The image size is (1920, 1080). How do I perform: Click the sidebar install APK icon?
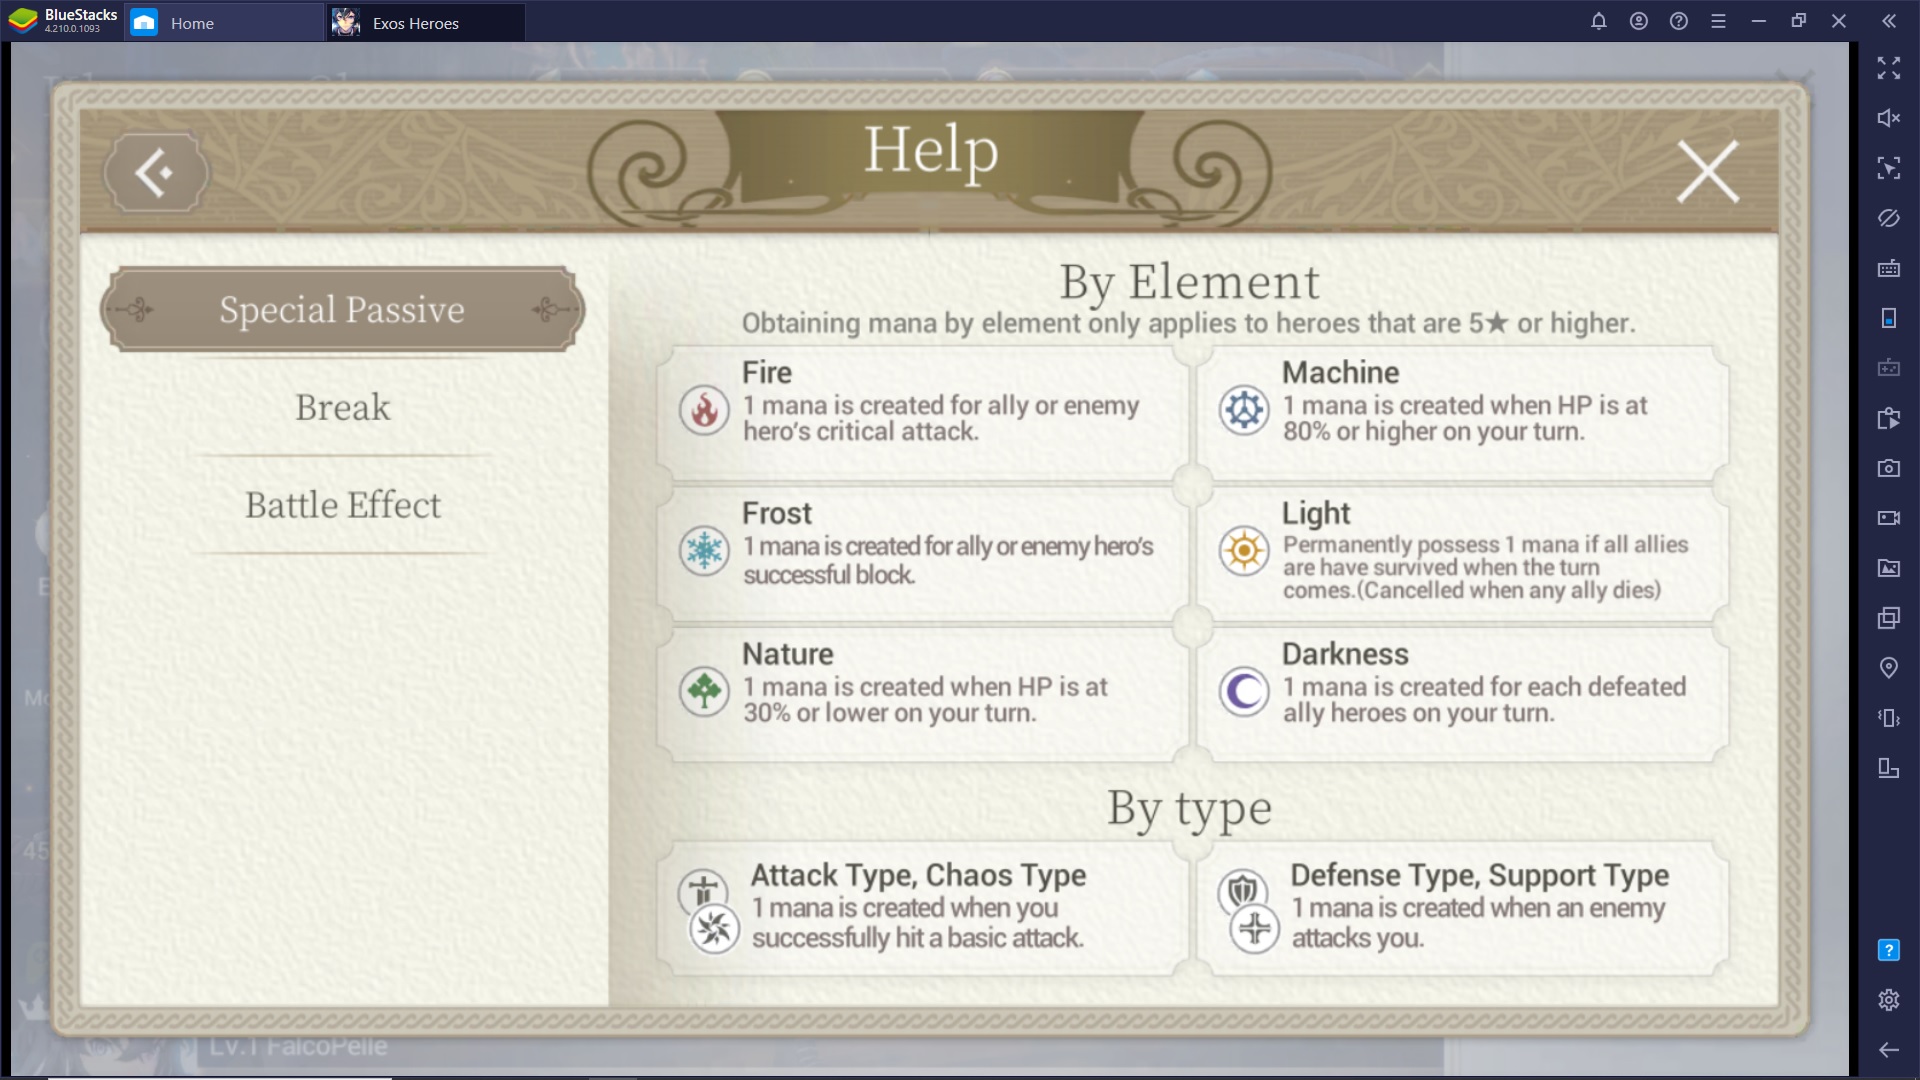pyautogui.click(x=1888, y=418)
